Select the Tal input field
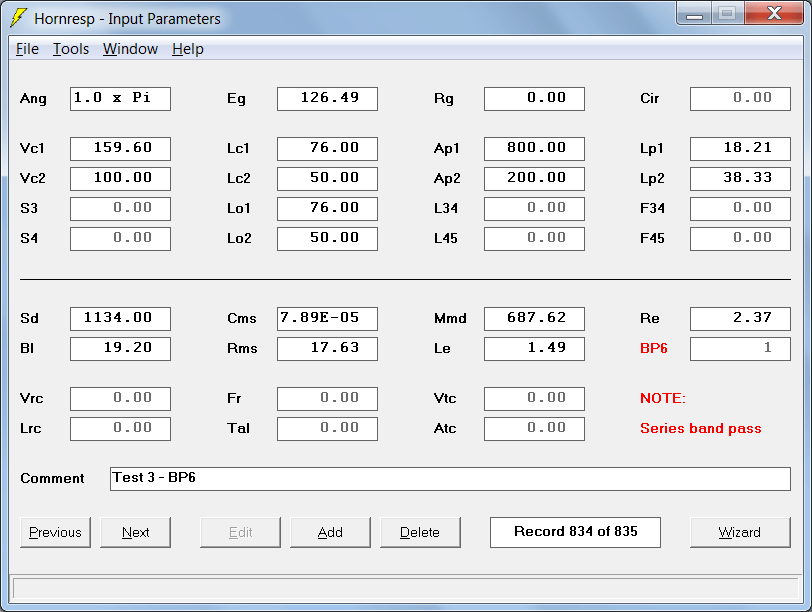Viewport: 812px width, 612px height. tap(327, 429)
